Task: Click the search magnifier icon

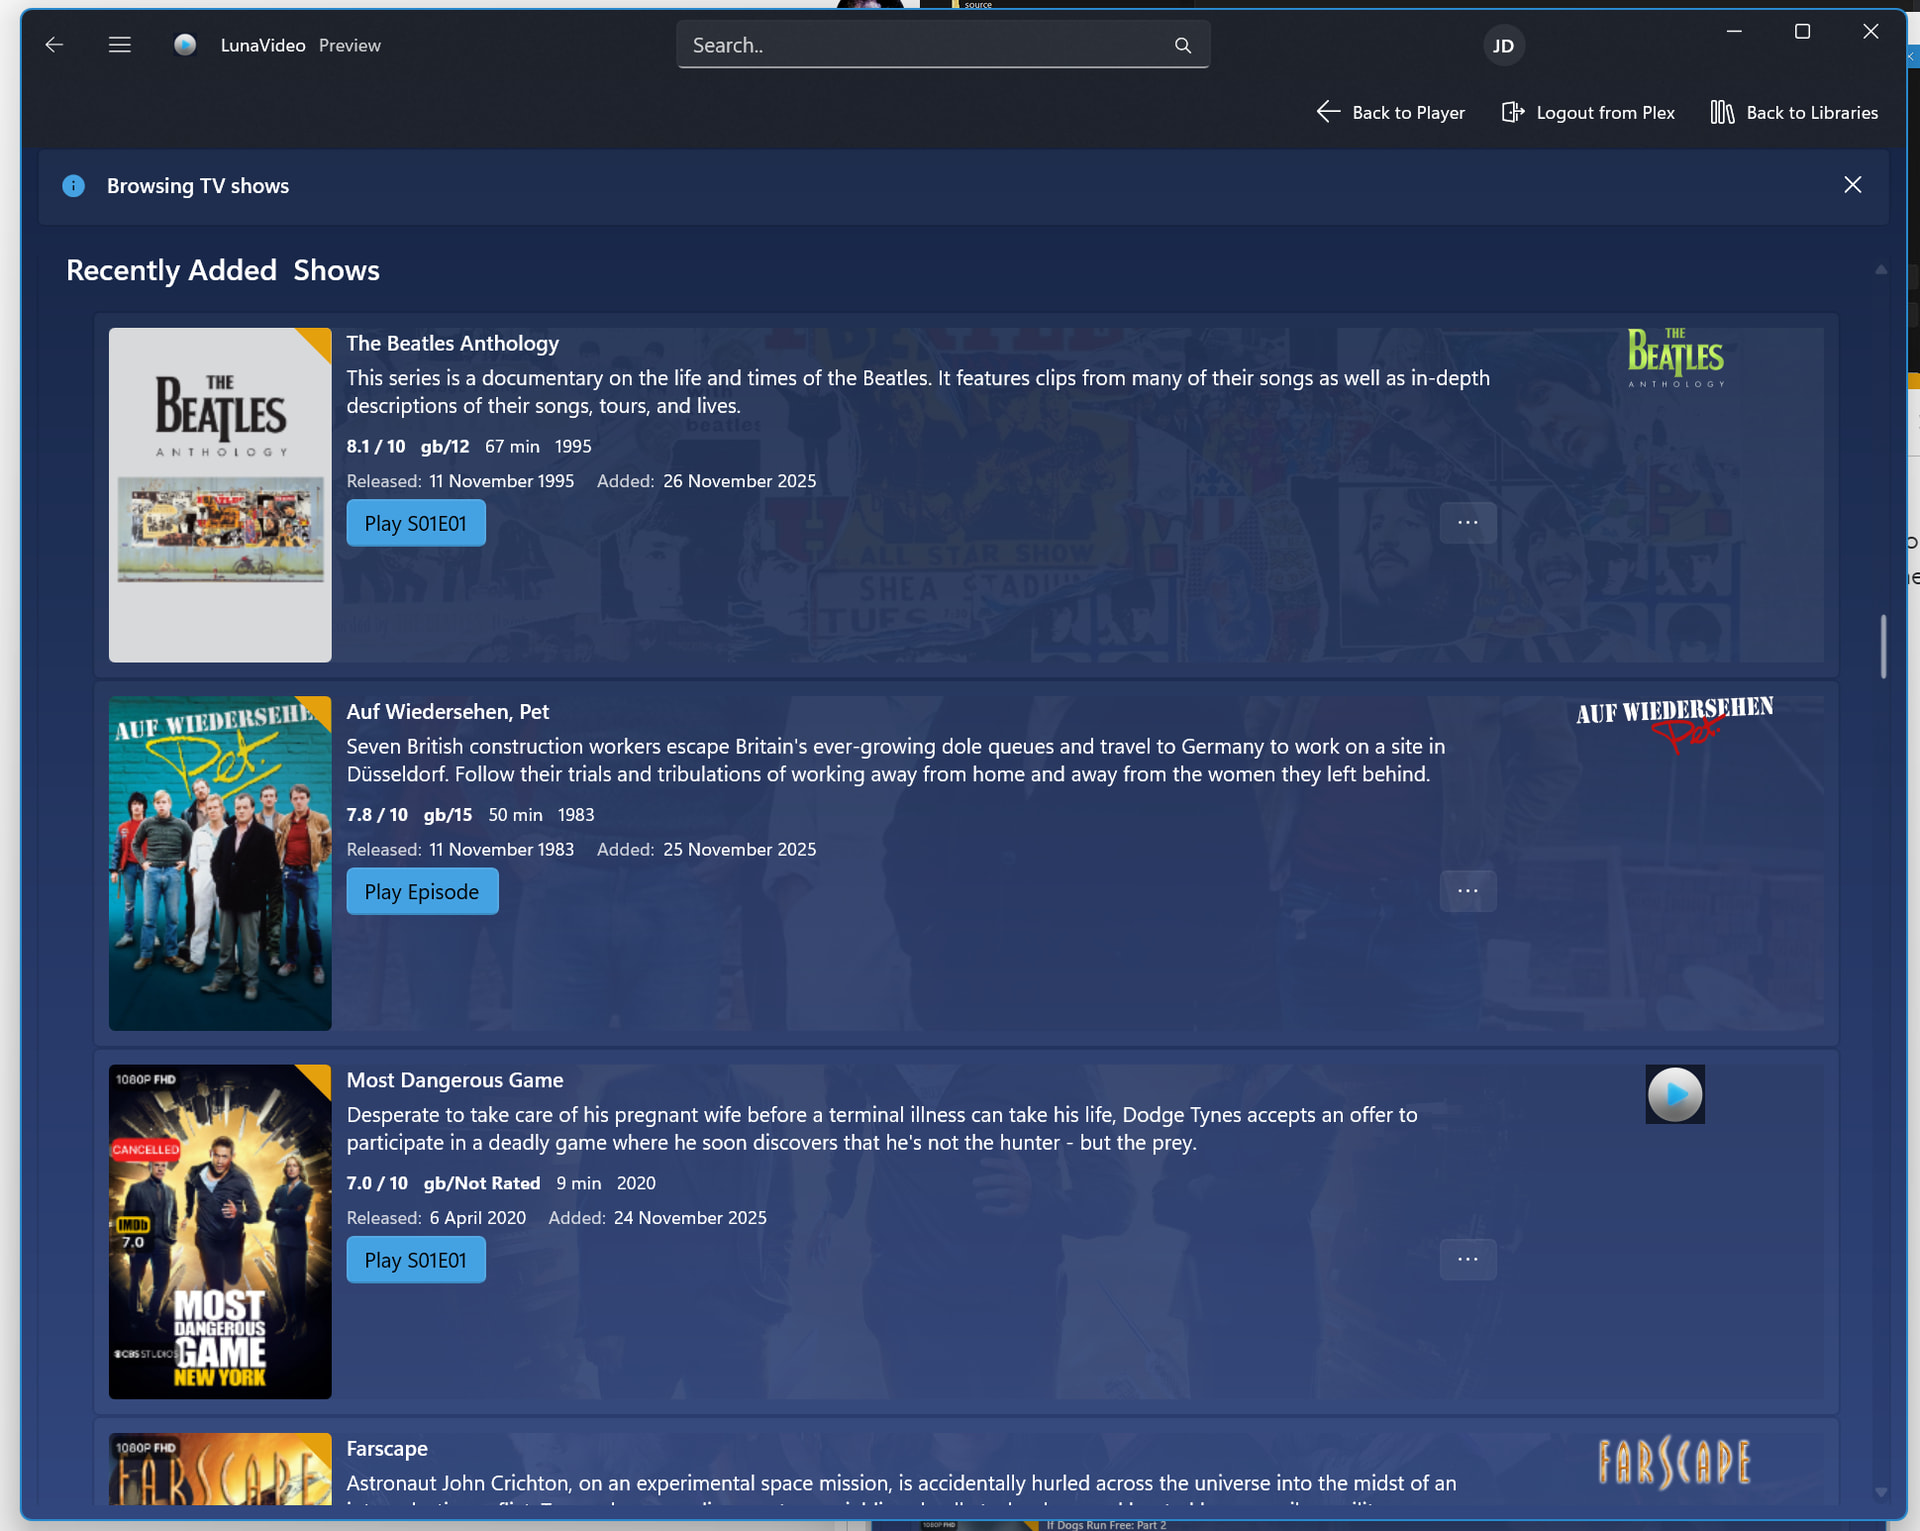Action: (x=1183, y=45)
